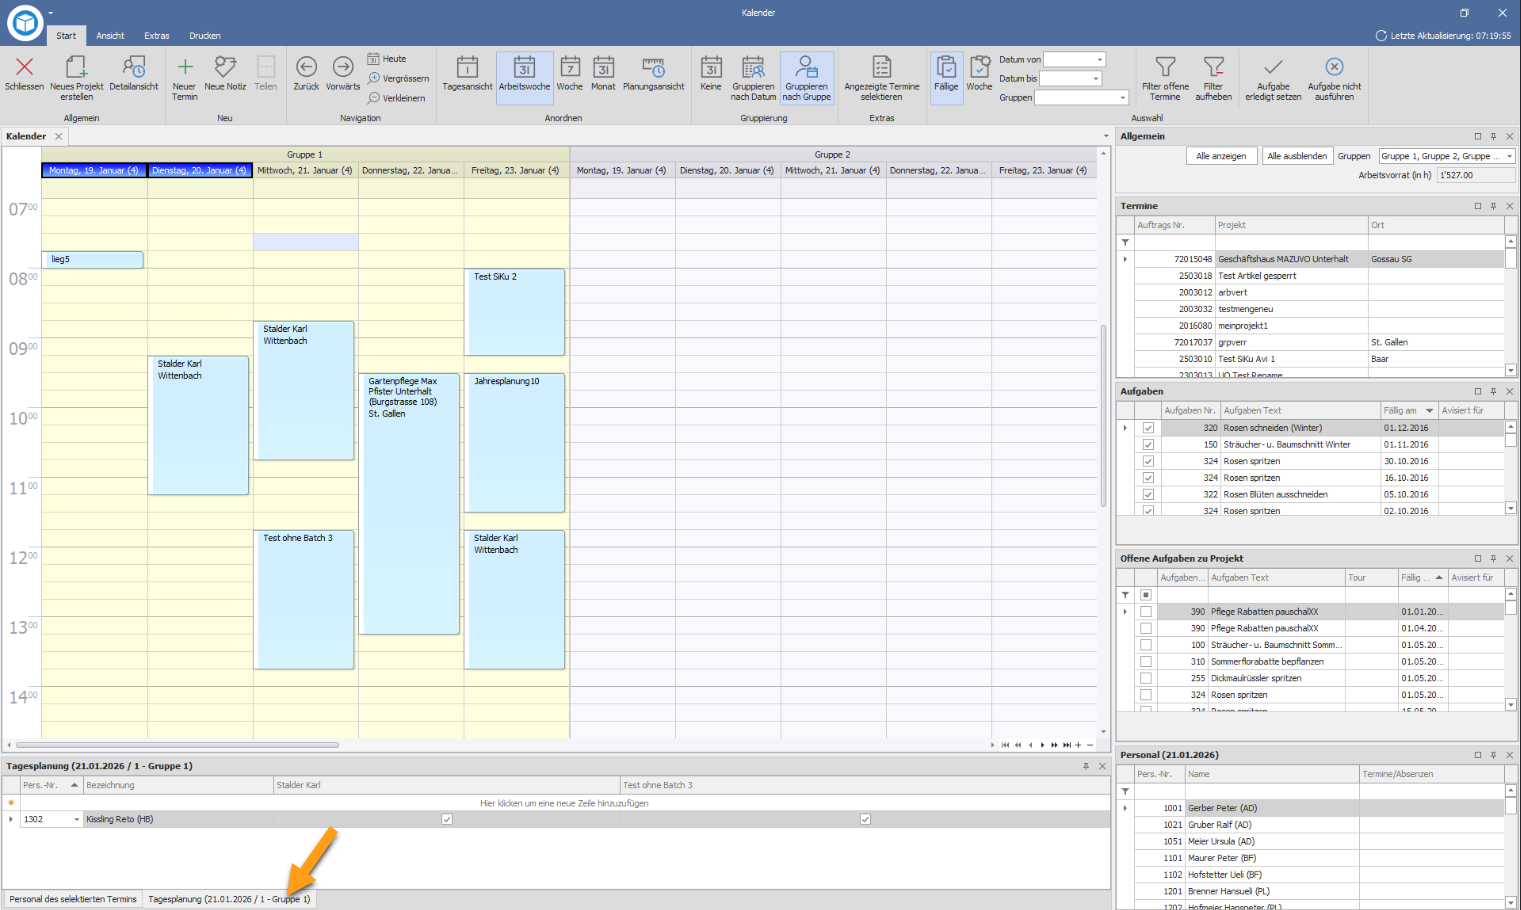Select Montag, 19. Januar header in Gruppe 1

(94, 171)
